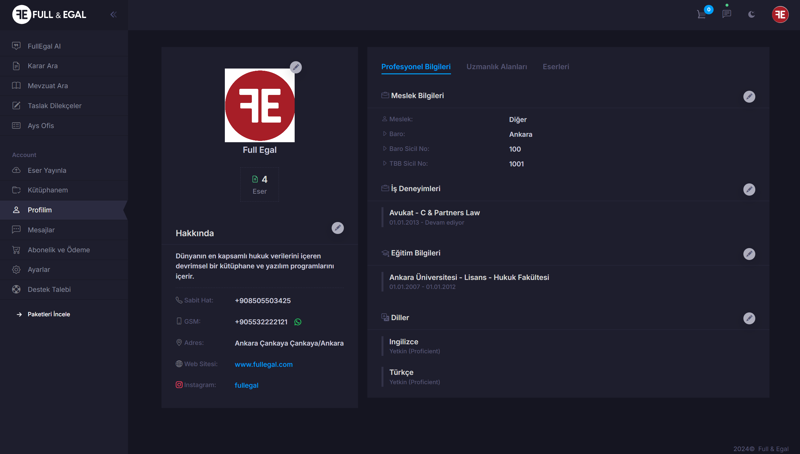800x454 pixels.
Task: Edit Eğitim Bilgileri with pencil icon
Action: click(749, 254)
